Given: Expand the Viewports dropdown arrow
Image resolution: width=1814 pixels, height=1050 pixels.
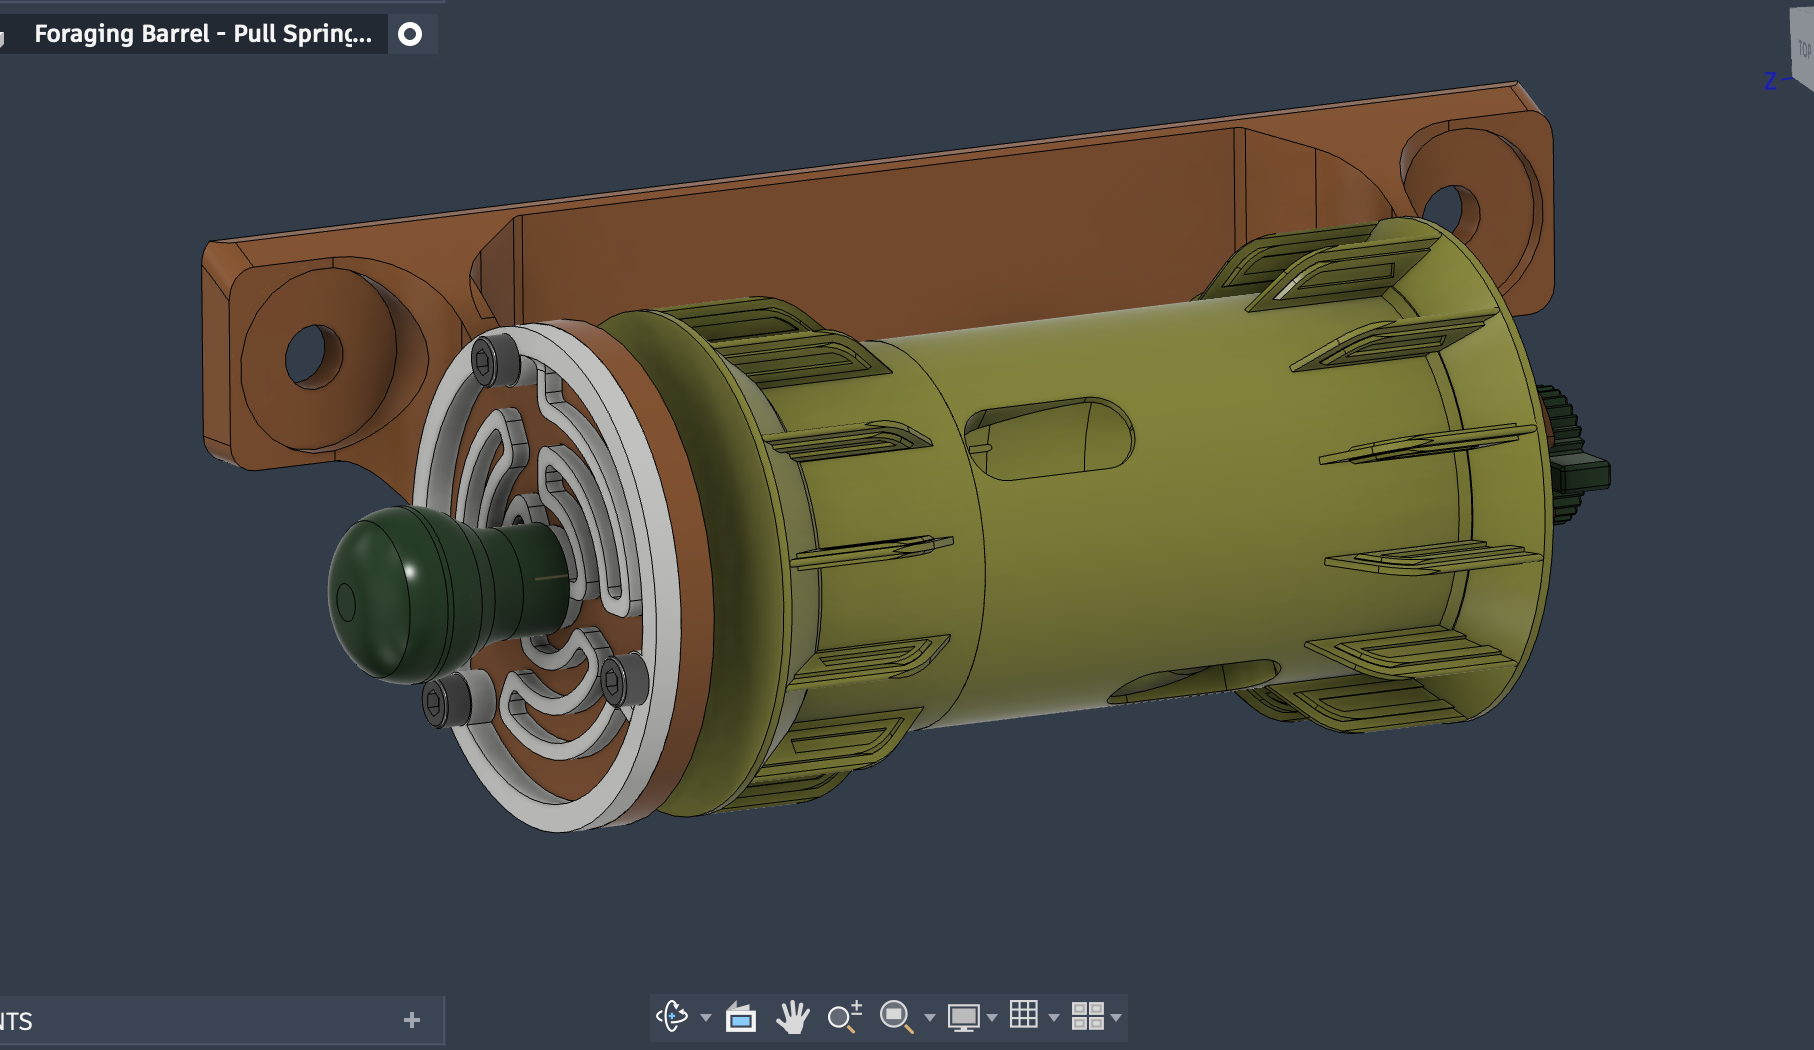Looking at the screenshot, I should click(1116, 1018).
